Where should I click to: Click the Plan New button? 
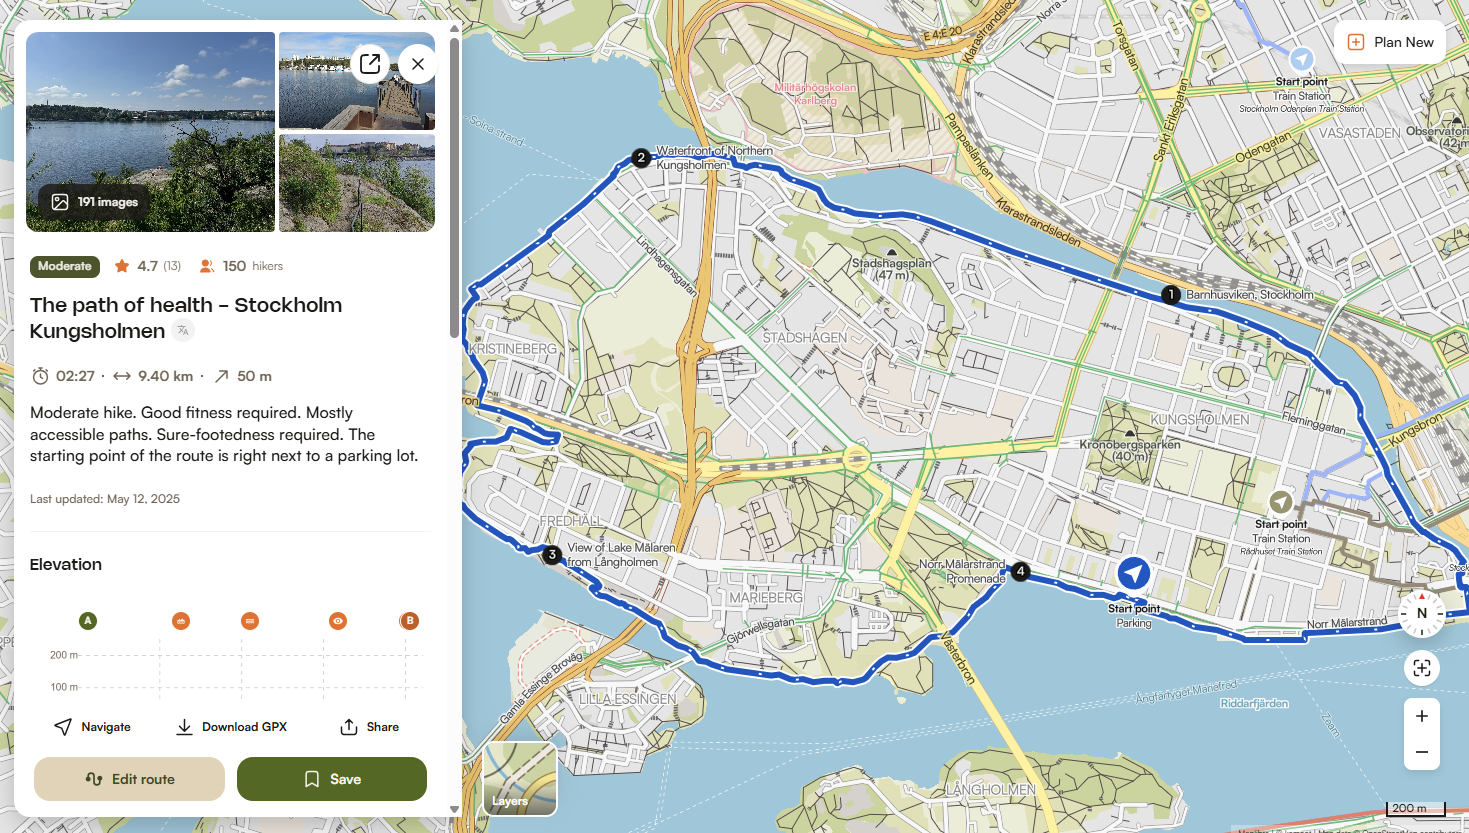(x=1389, y=42)
